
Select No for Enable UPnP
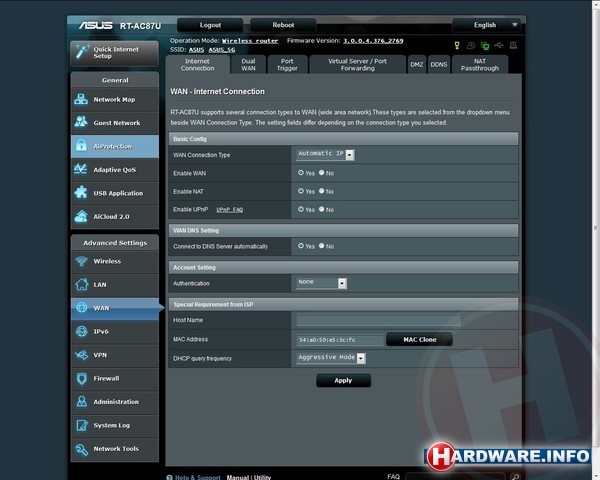[321, 209]
